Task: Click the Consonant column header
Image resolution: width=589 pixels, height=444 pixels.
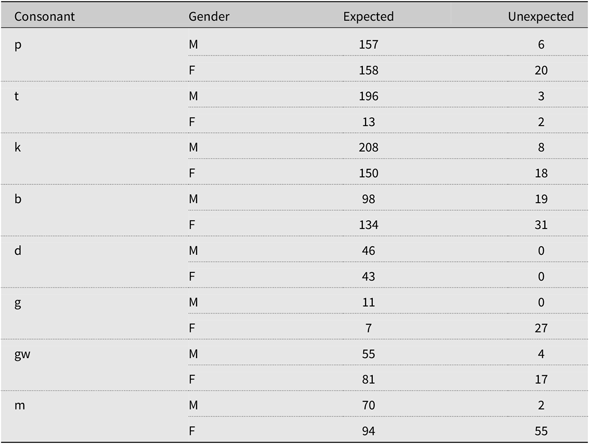Action: pos(44,17)
